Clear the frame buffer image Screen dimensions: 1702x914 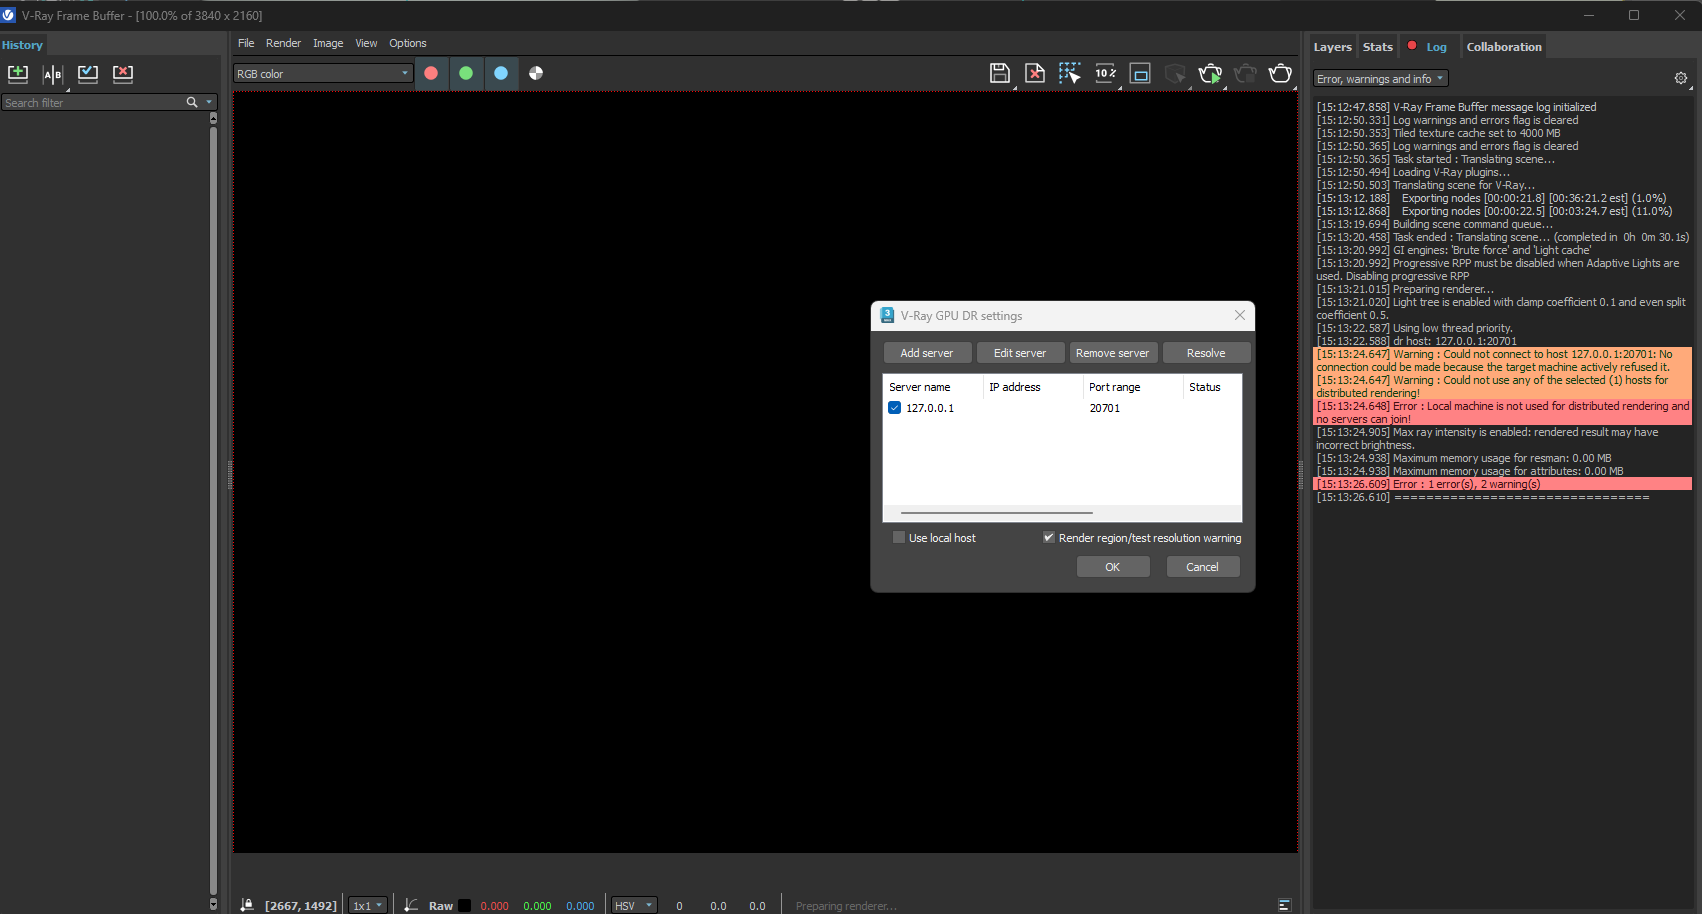pos(1035,73)
